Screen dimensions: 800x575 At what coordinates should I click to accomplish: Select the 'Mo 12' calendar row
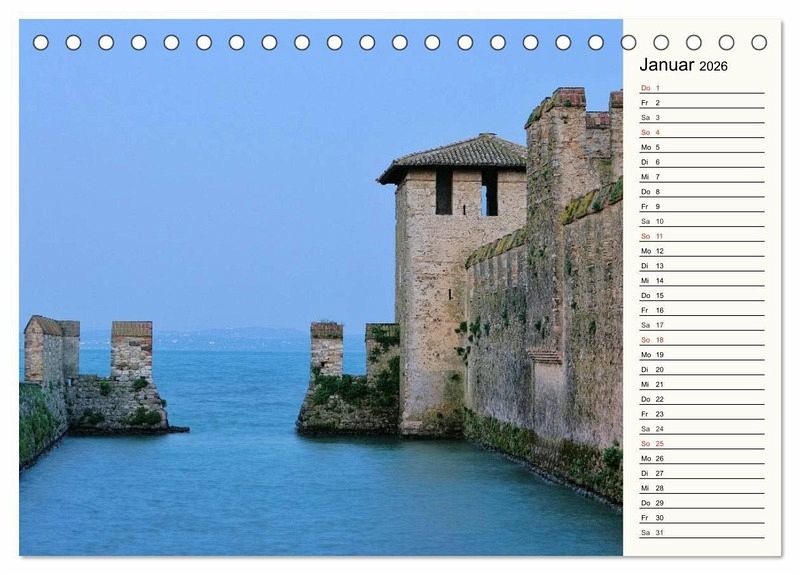coord(702,251)
